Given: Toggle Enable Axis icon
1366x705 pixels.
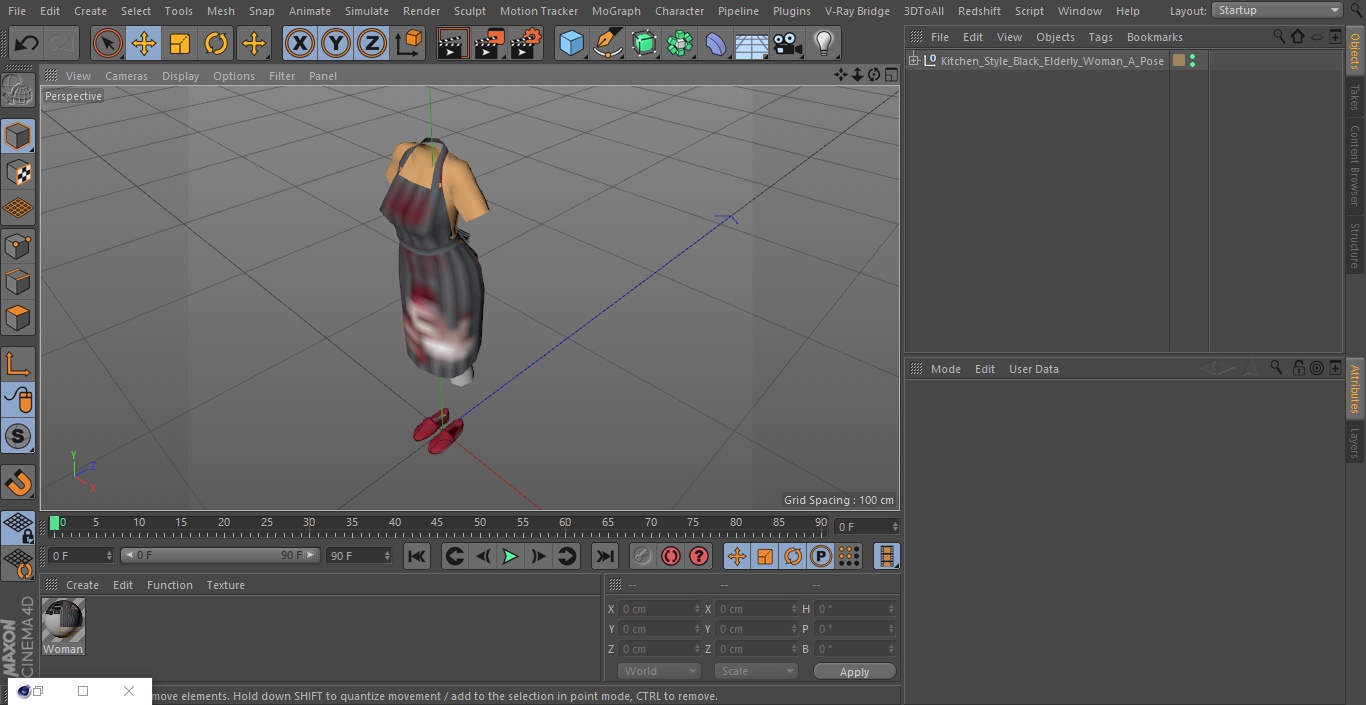Looking at the screenshot, I should (x=18, y=364).
